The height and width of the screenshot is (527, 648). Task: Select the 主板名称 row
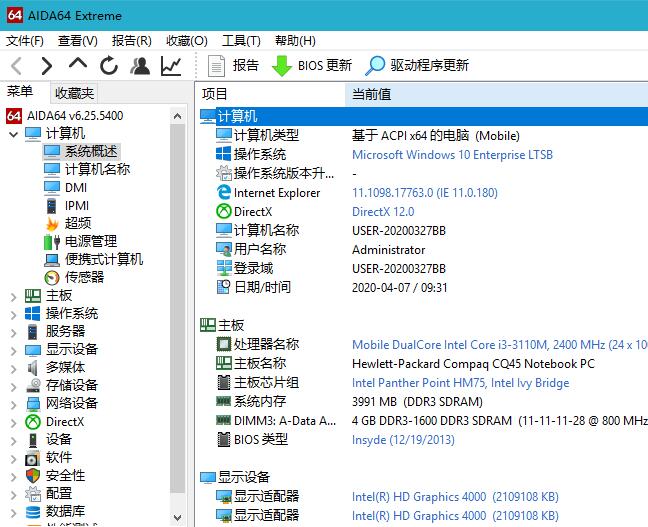click(424, 364)
